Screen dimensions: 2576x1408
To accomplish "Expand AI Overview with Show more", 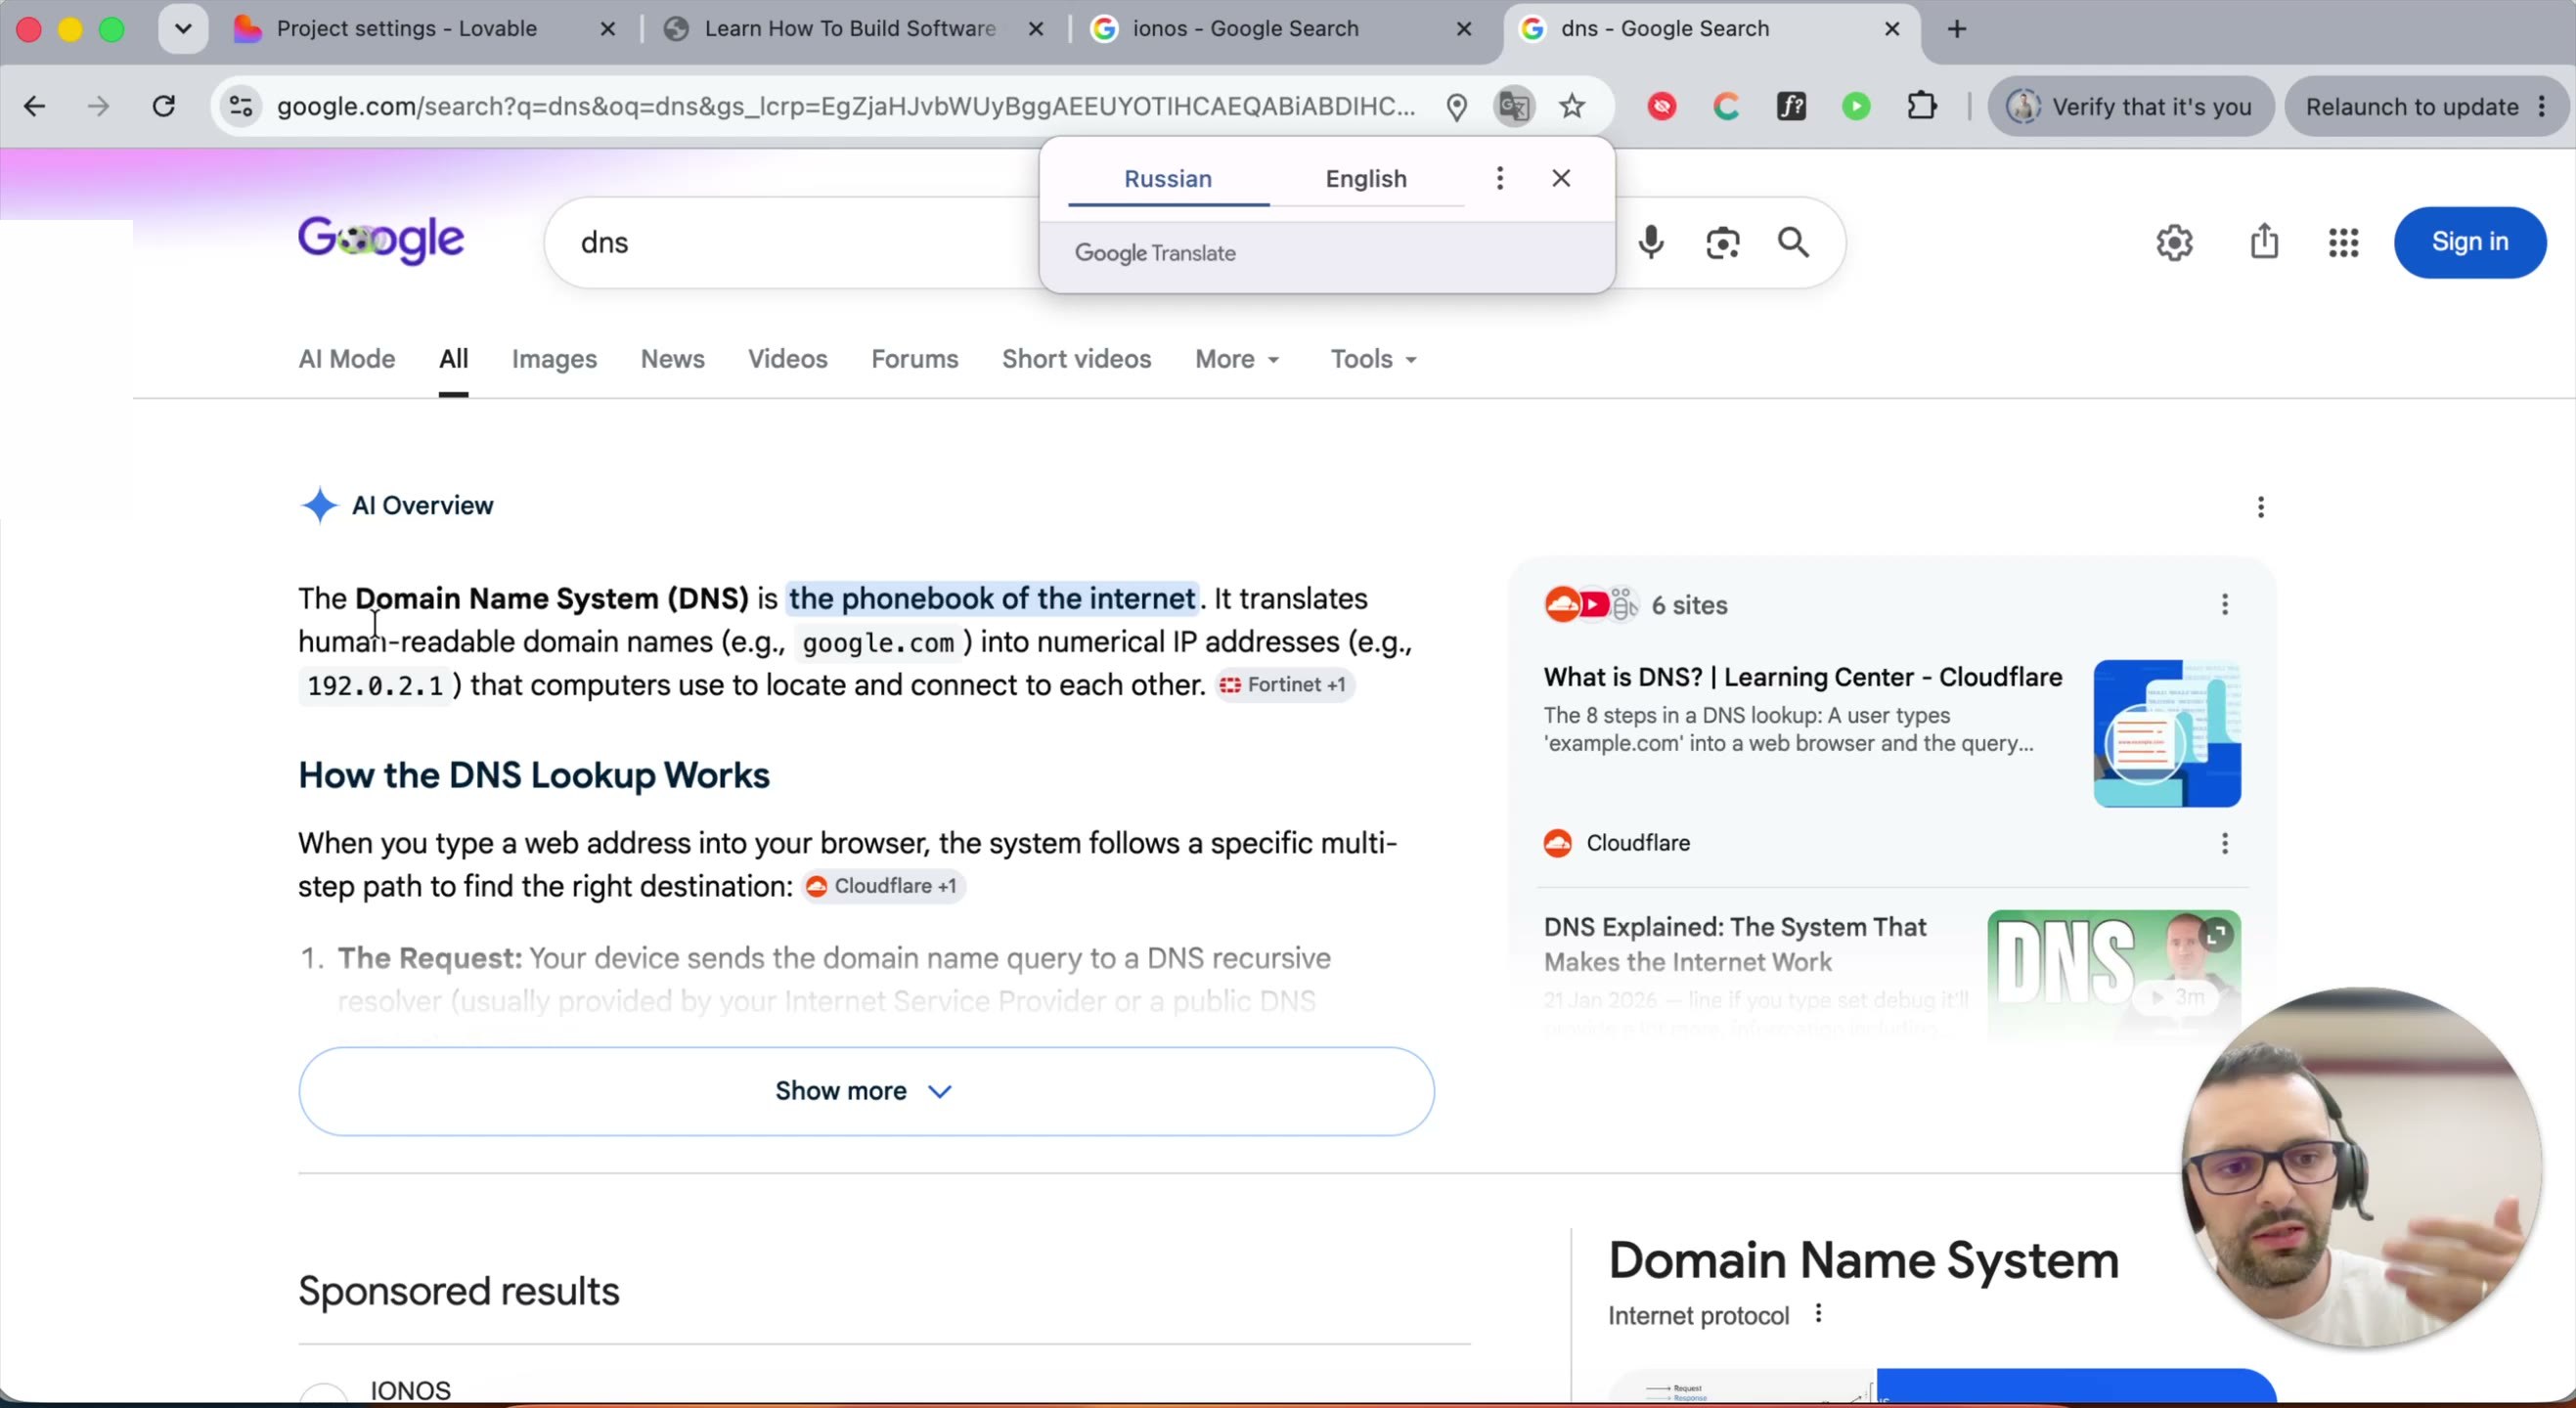I will pyautogui.click(x=866, y=1091).
